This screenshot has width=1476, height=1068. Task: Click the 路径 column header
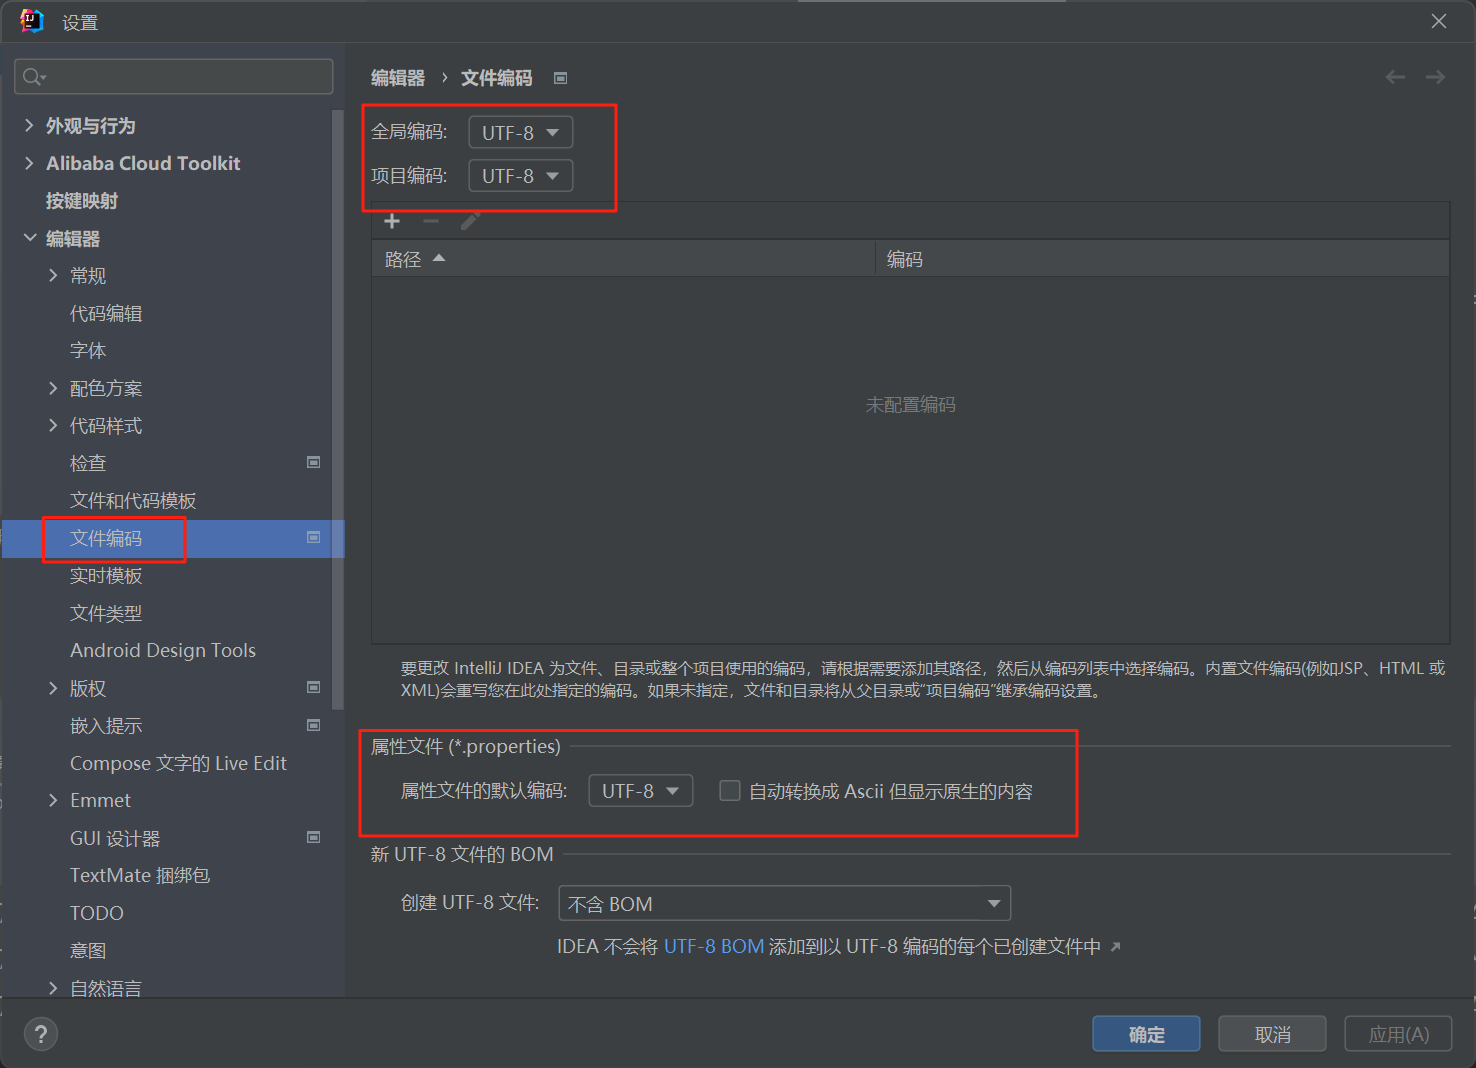pos(623,259)
